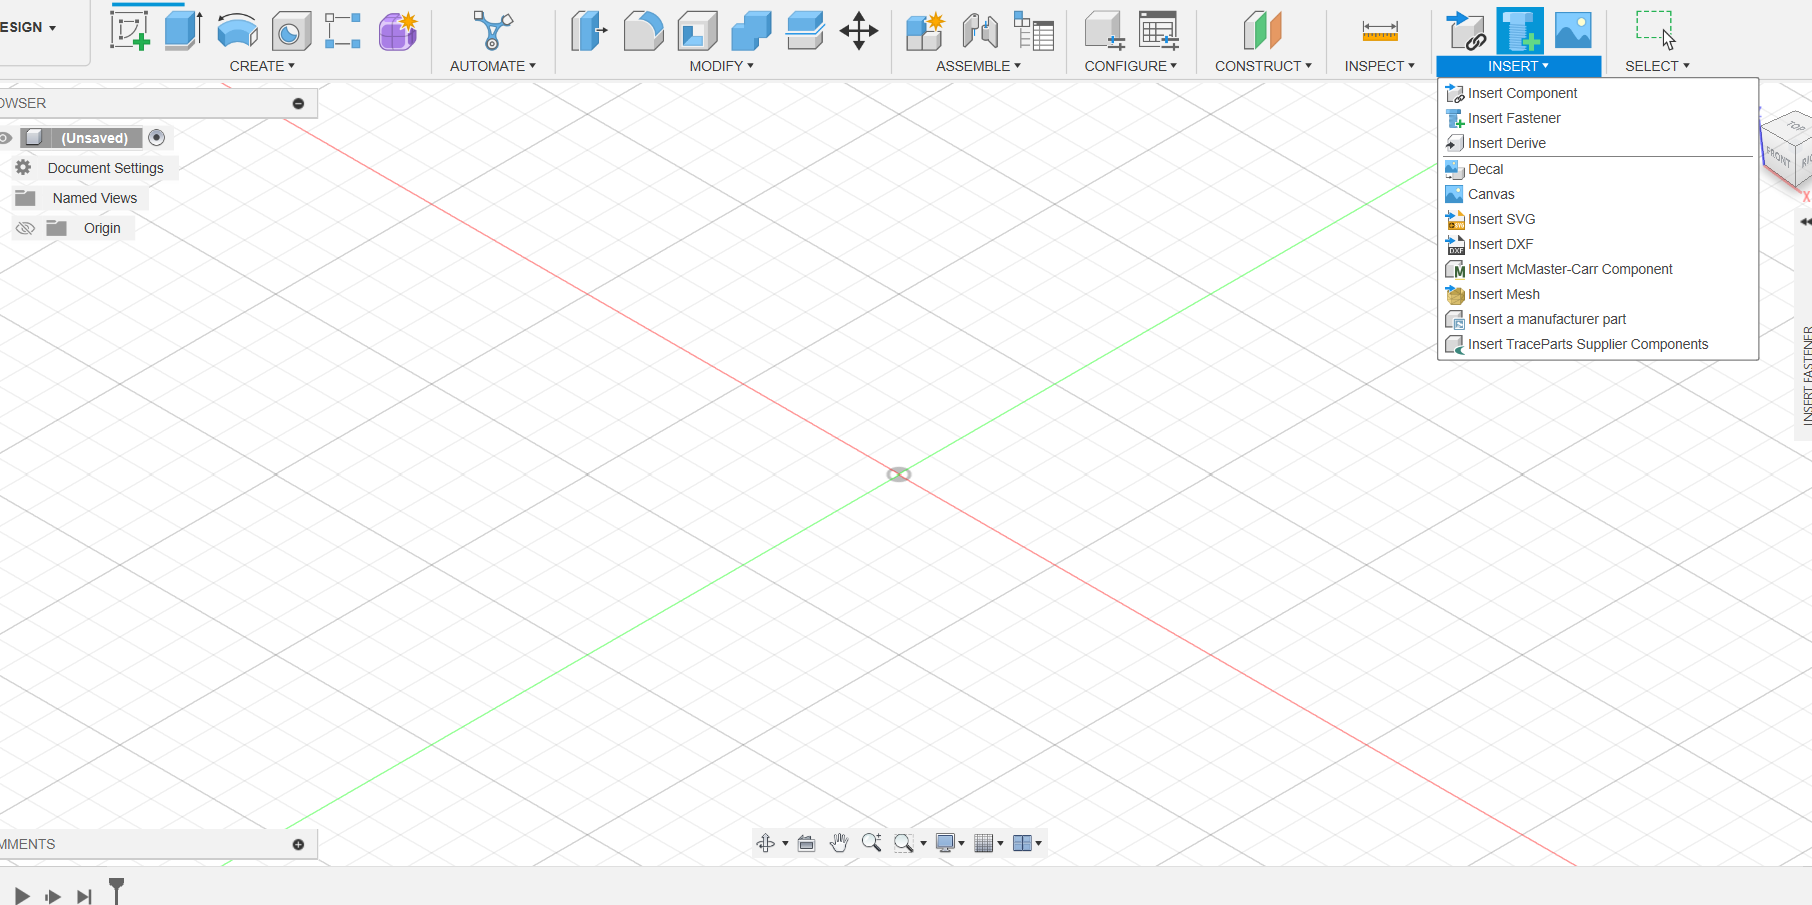Open the AUTOMATE dropdown menu
The height and width of the screenshot is (905, 1812).
492,66
